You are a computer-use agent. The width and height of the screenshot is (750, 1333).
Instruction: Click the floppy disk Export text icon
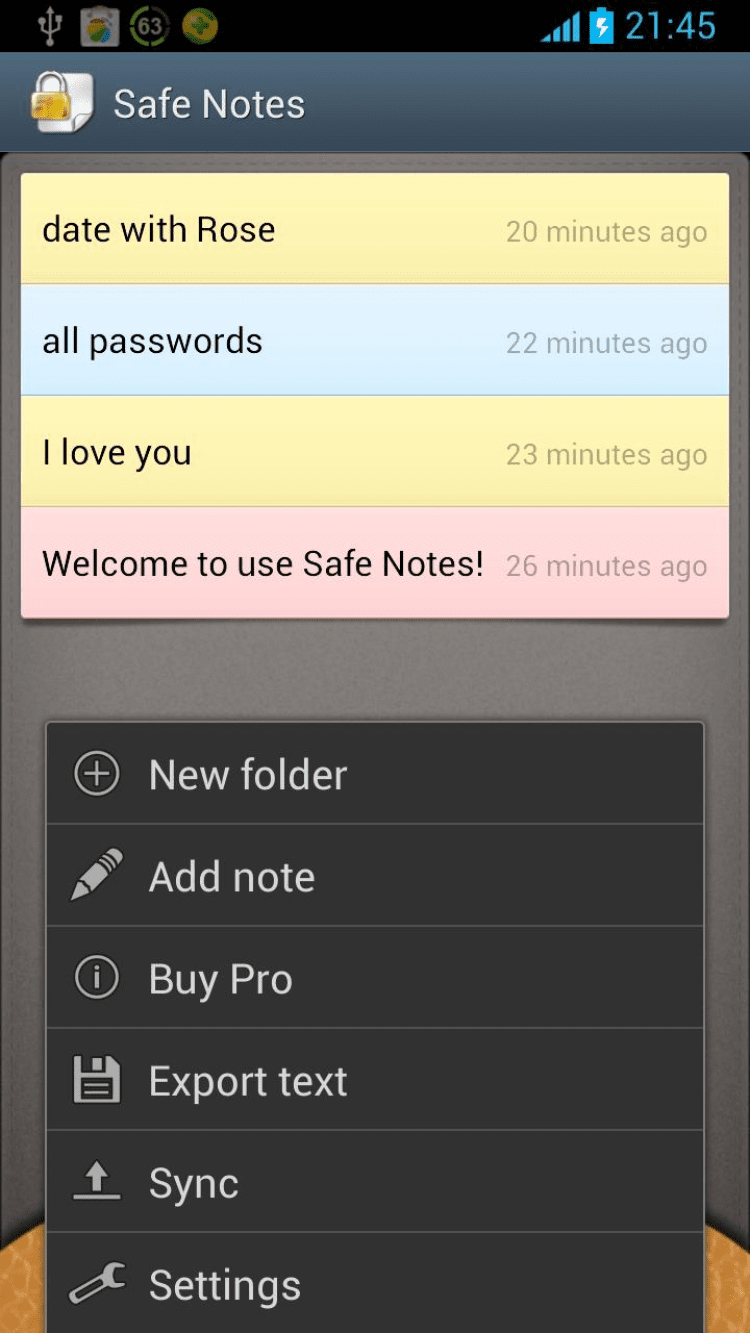click(x=97, y=1080)
